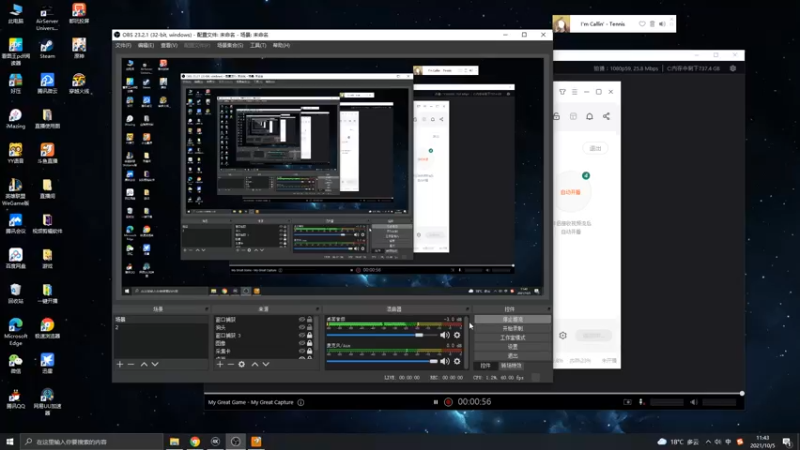The height and width of the screenshot is (450, 800).
Task: Expand hidden system tray icons chevron
Action: 708,442
